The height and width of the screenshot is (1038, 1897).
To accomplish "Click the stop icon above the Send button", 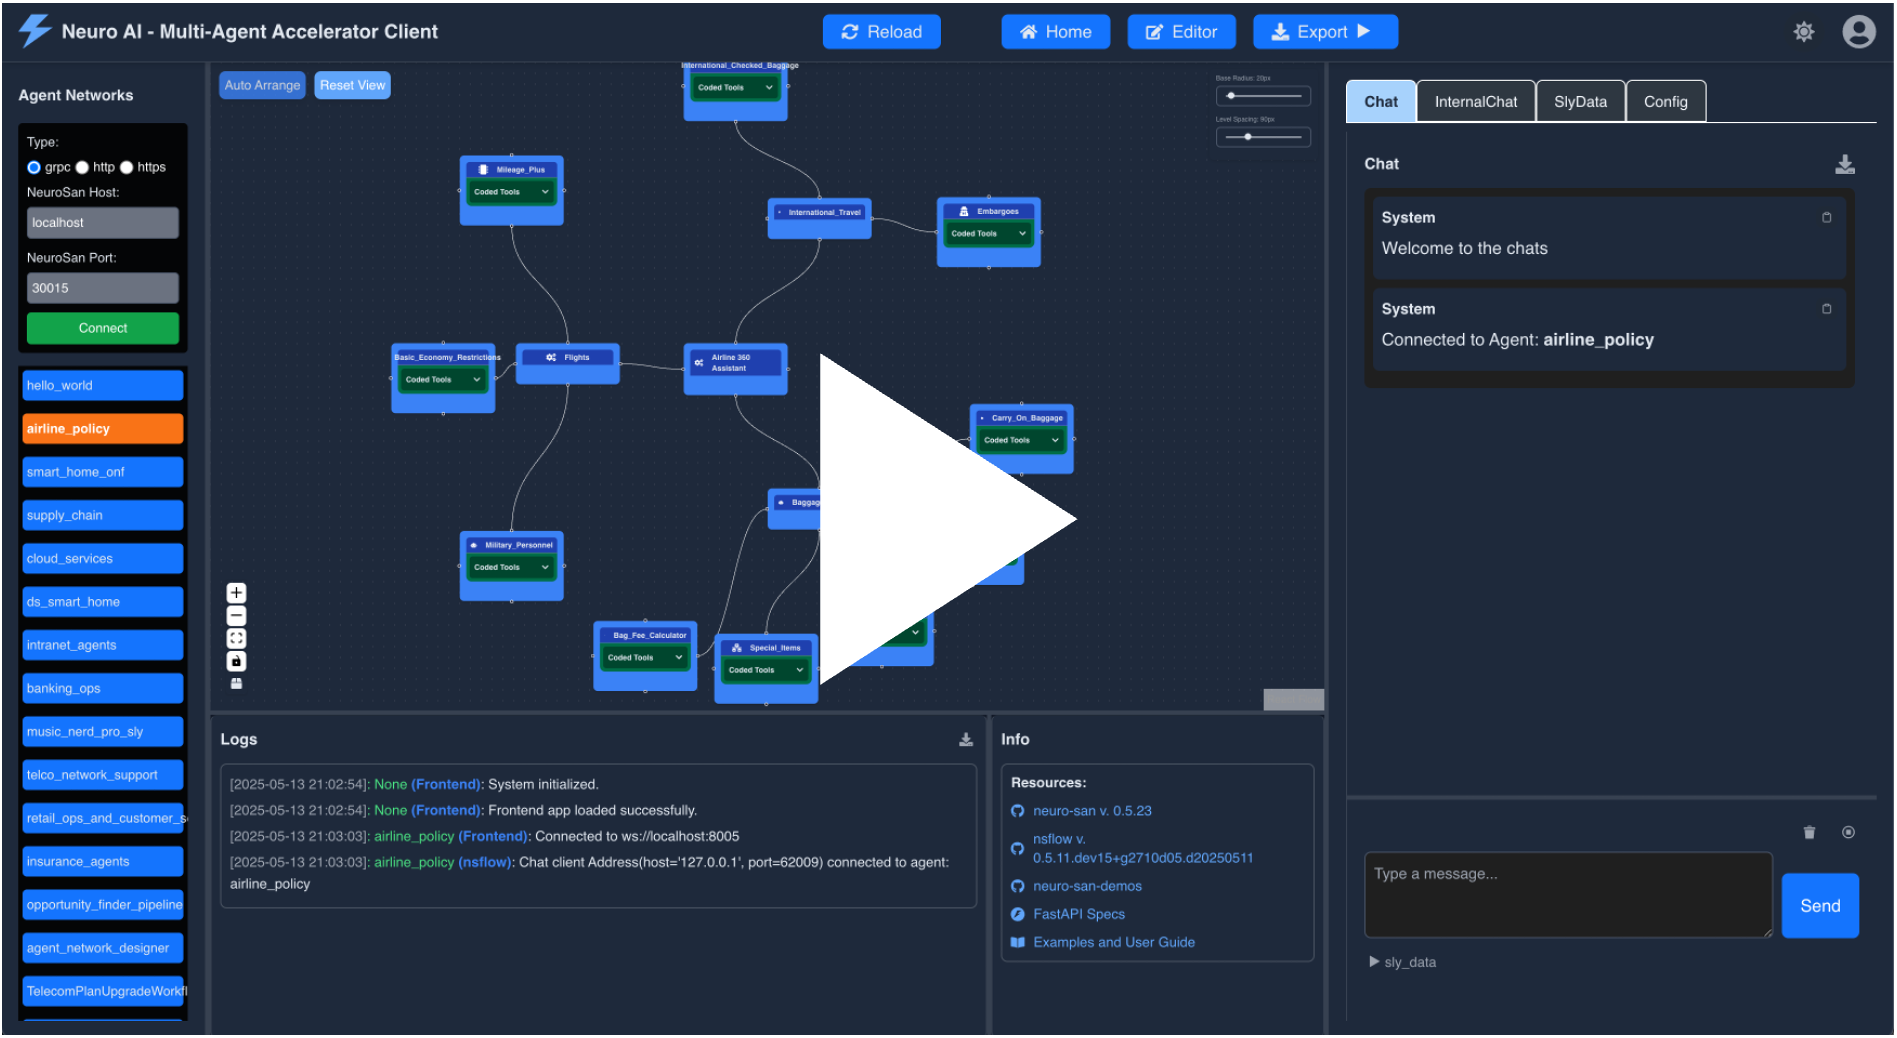I will (1848, 832).
